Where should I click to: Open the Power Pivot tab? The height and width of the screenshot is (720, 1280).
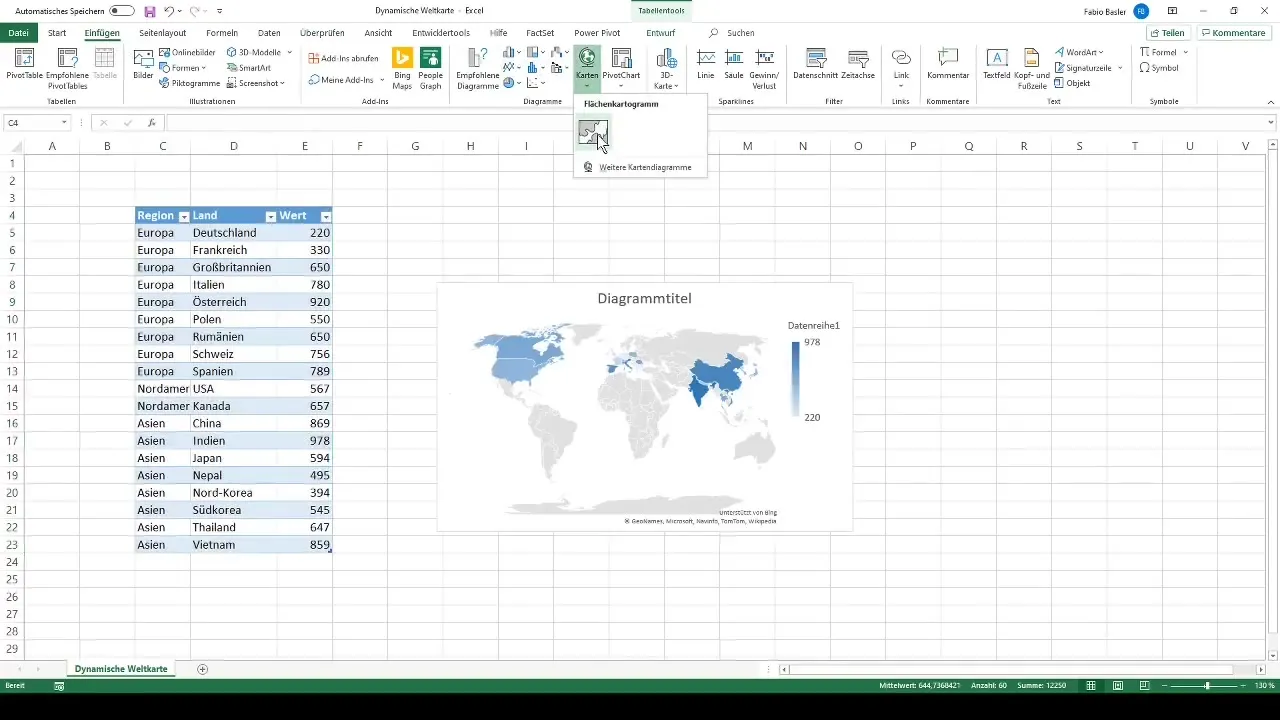point(597,33)
